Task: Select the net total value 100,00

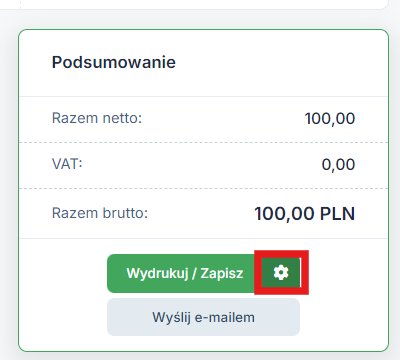Action: pyautogui.click(x=330, y=119)
